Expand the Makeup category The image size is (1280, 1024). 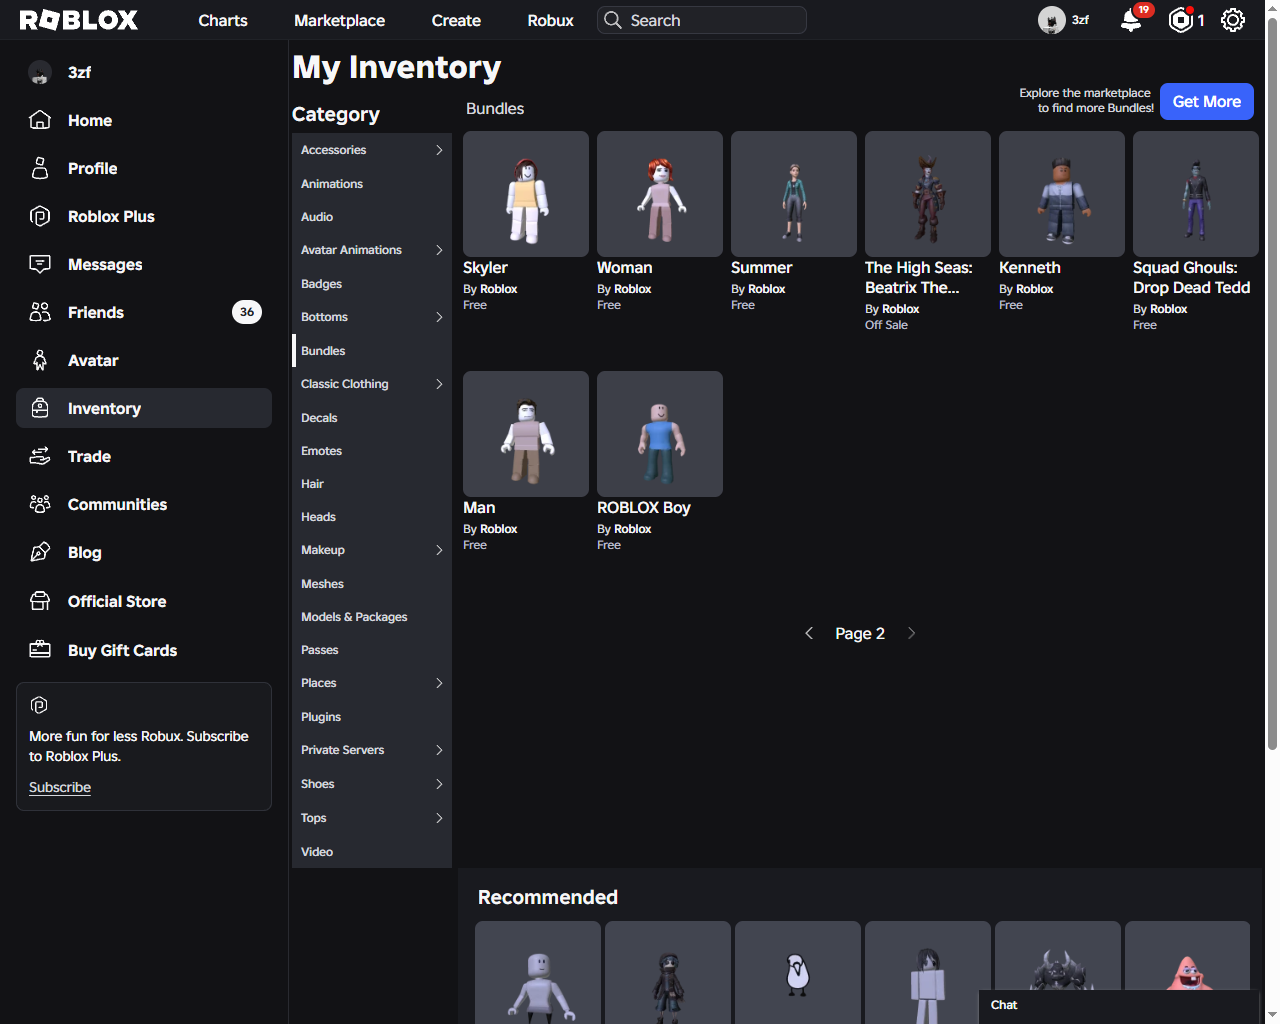click(439, 550)
